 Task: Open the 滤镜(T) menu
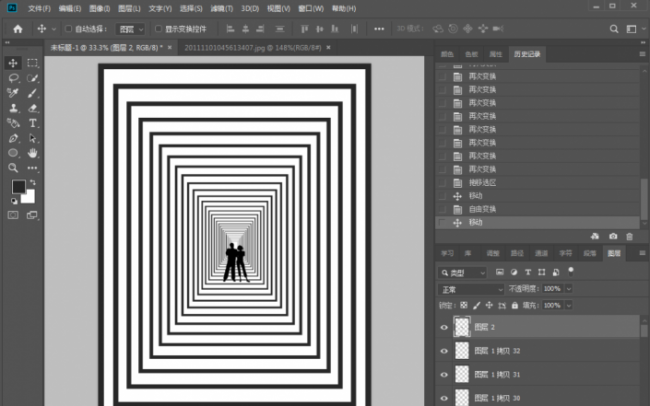click(222, 8)
